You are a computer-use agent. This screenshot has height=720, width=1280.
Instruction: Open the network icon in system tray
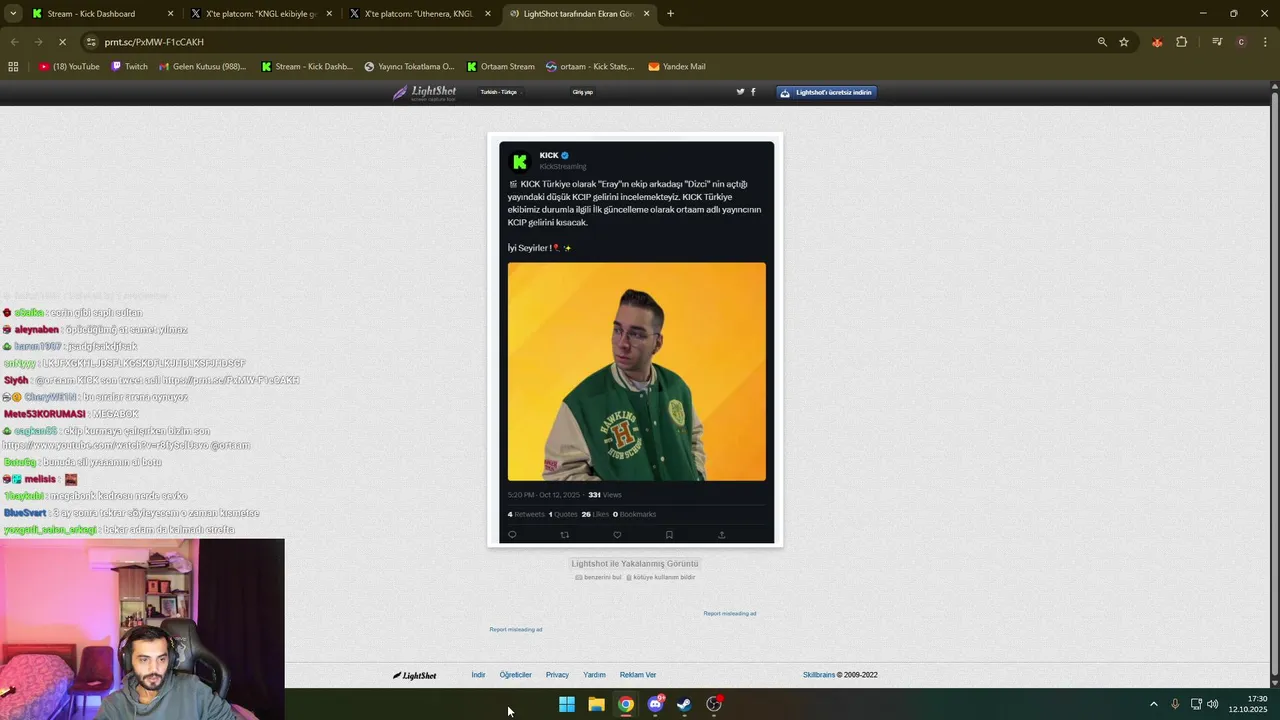pyautogui.click(x=1196, y=704)
